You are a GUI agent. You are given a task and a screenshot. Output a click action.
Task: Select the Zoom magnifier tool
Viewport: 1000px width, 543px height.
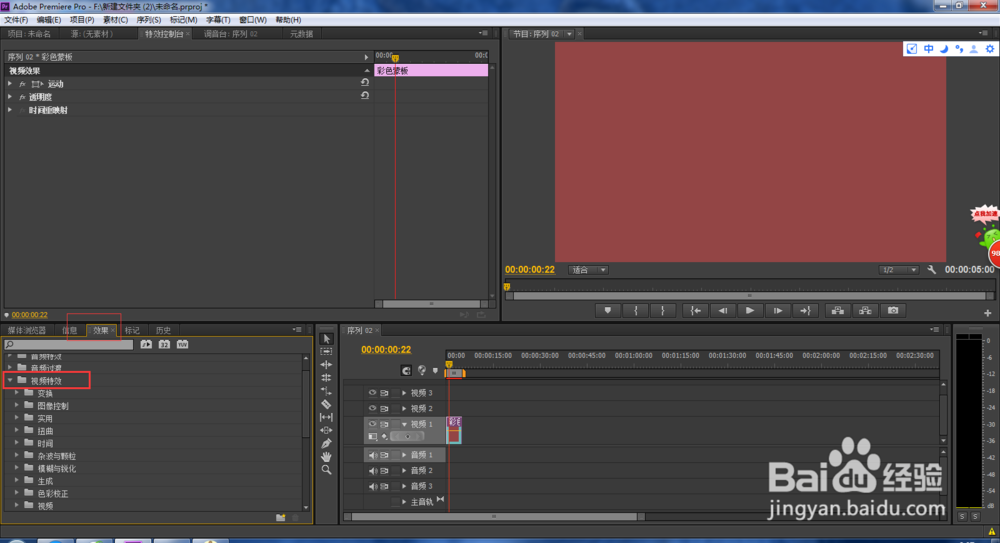point(327,470)
